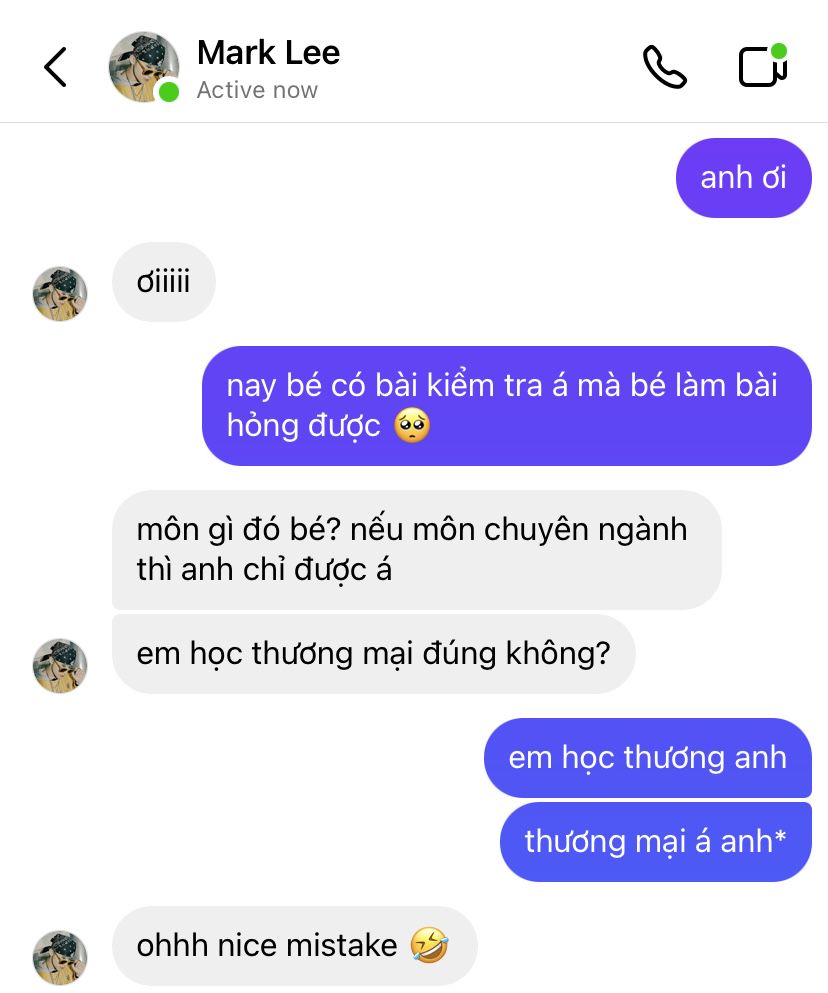Tap avatar beside "ohhh nice mistake" message
828x993 pixels.
[x=60, y=958]
